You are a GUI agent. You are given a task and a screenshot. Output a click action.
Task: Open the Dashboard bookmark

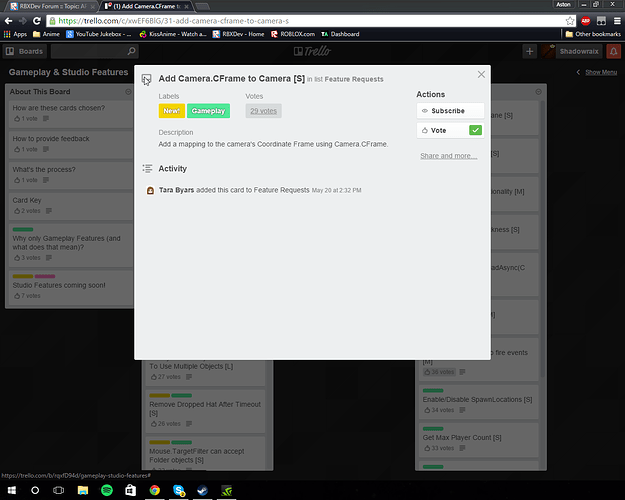coord(340,34)
